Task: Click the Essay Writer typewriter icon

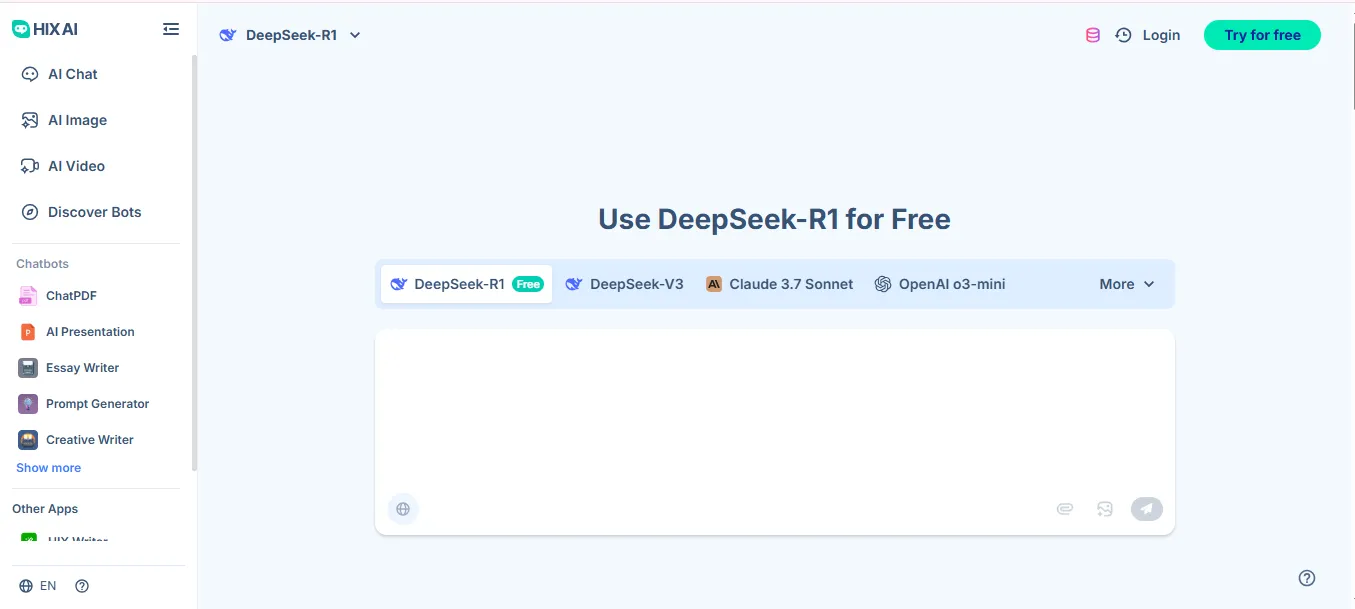Action: [x=28, y=368]
